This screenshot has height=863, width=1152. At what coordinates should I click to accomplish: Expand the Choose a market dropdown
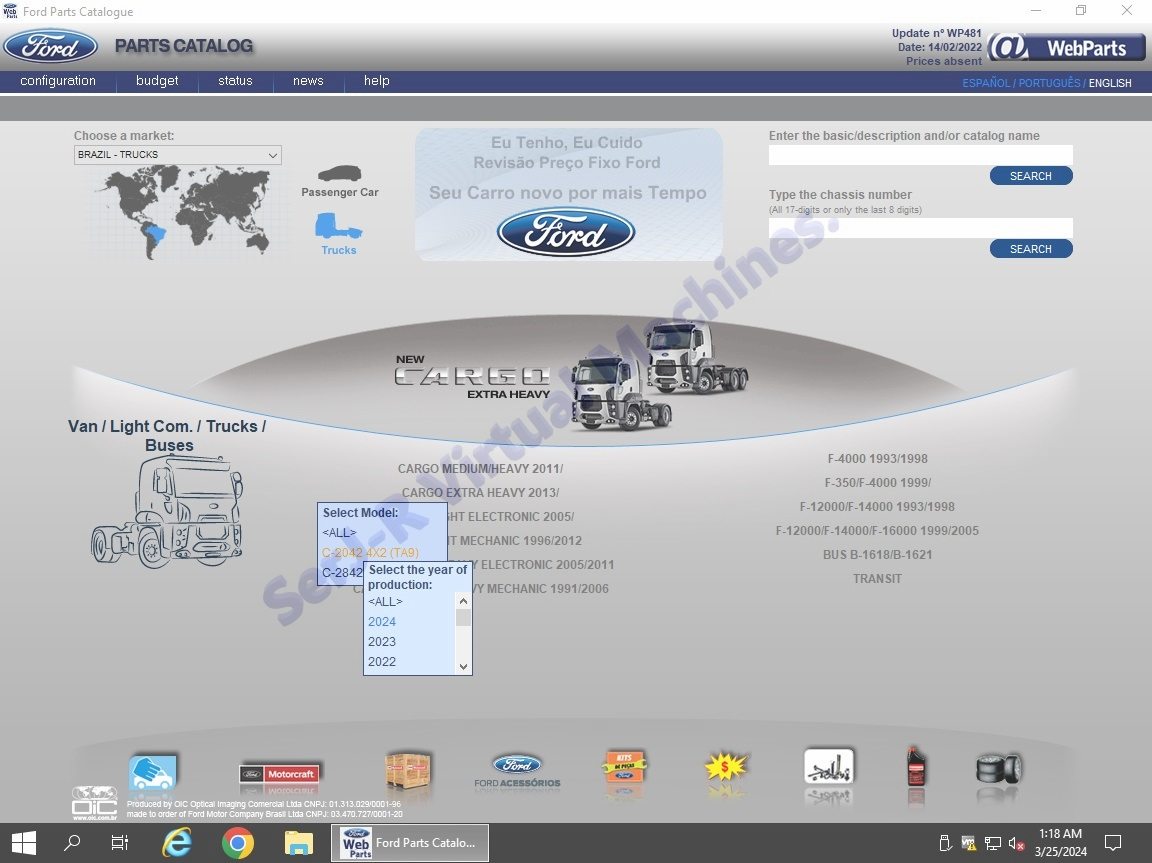tap(178, 155)
